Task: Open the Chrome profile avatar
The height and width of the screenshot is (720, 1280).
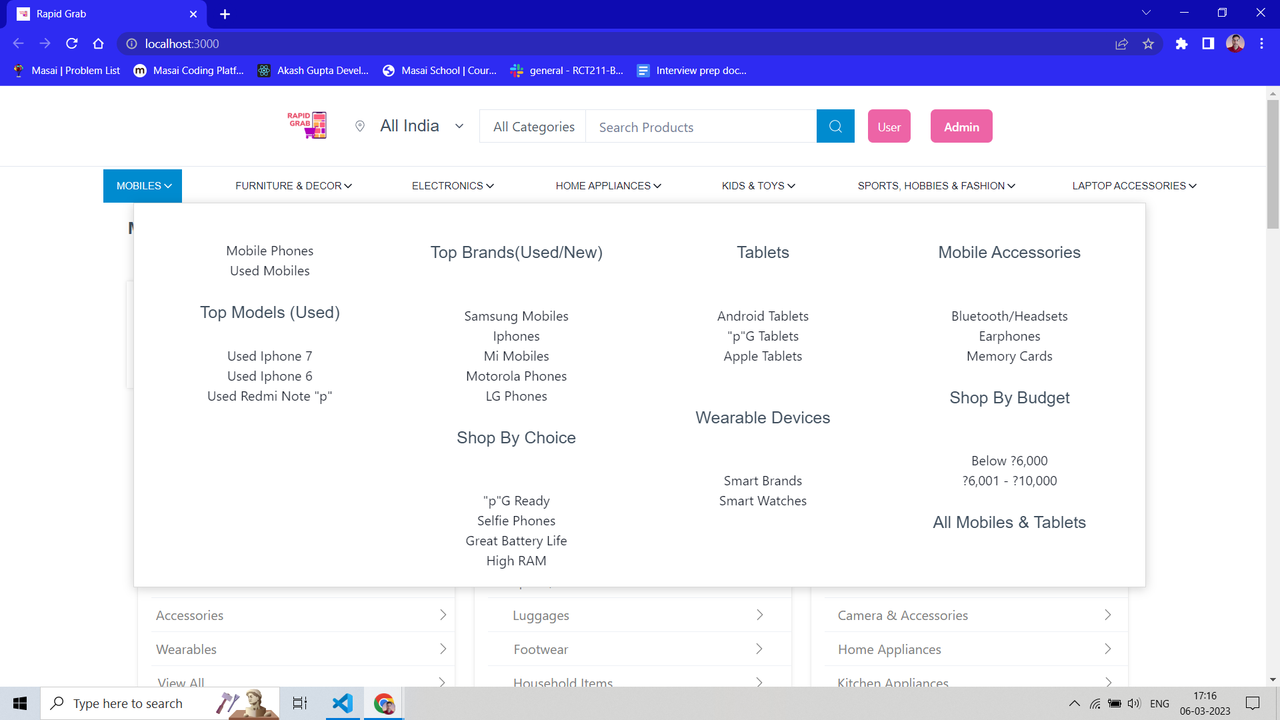Action: tap(1235, 44)
